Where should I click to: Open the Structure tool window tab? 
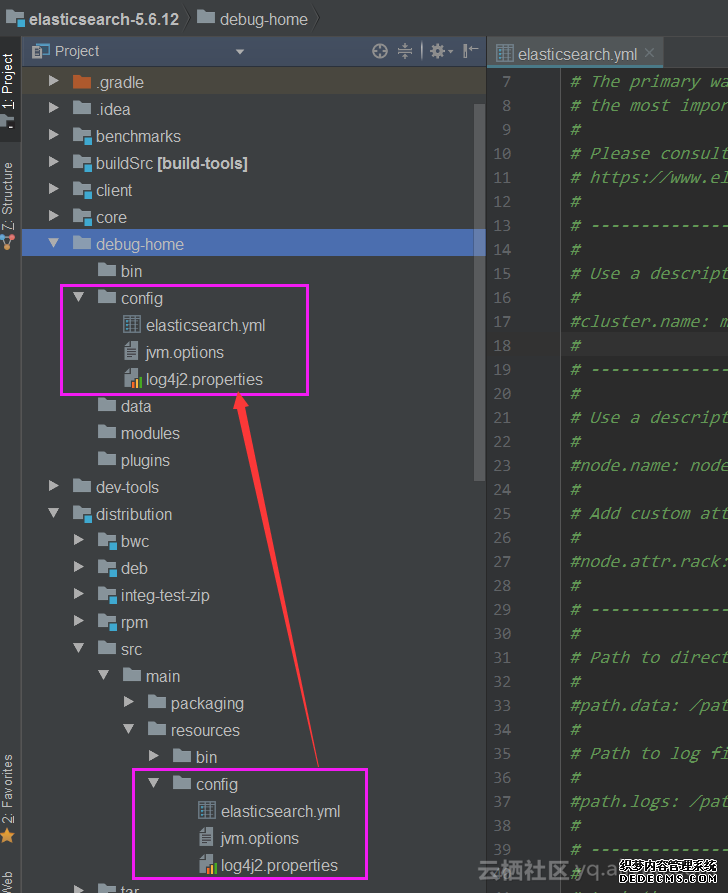point(8,200)
